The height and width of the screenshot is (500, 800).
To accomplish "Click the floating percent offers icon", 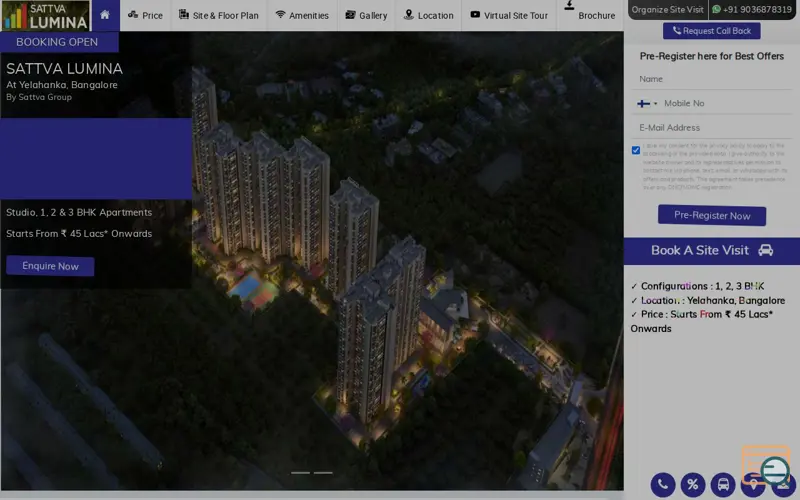I will tap(692, 484).
